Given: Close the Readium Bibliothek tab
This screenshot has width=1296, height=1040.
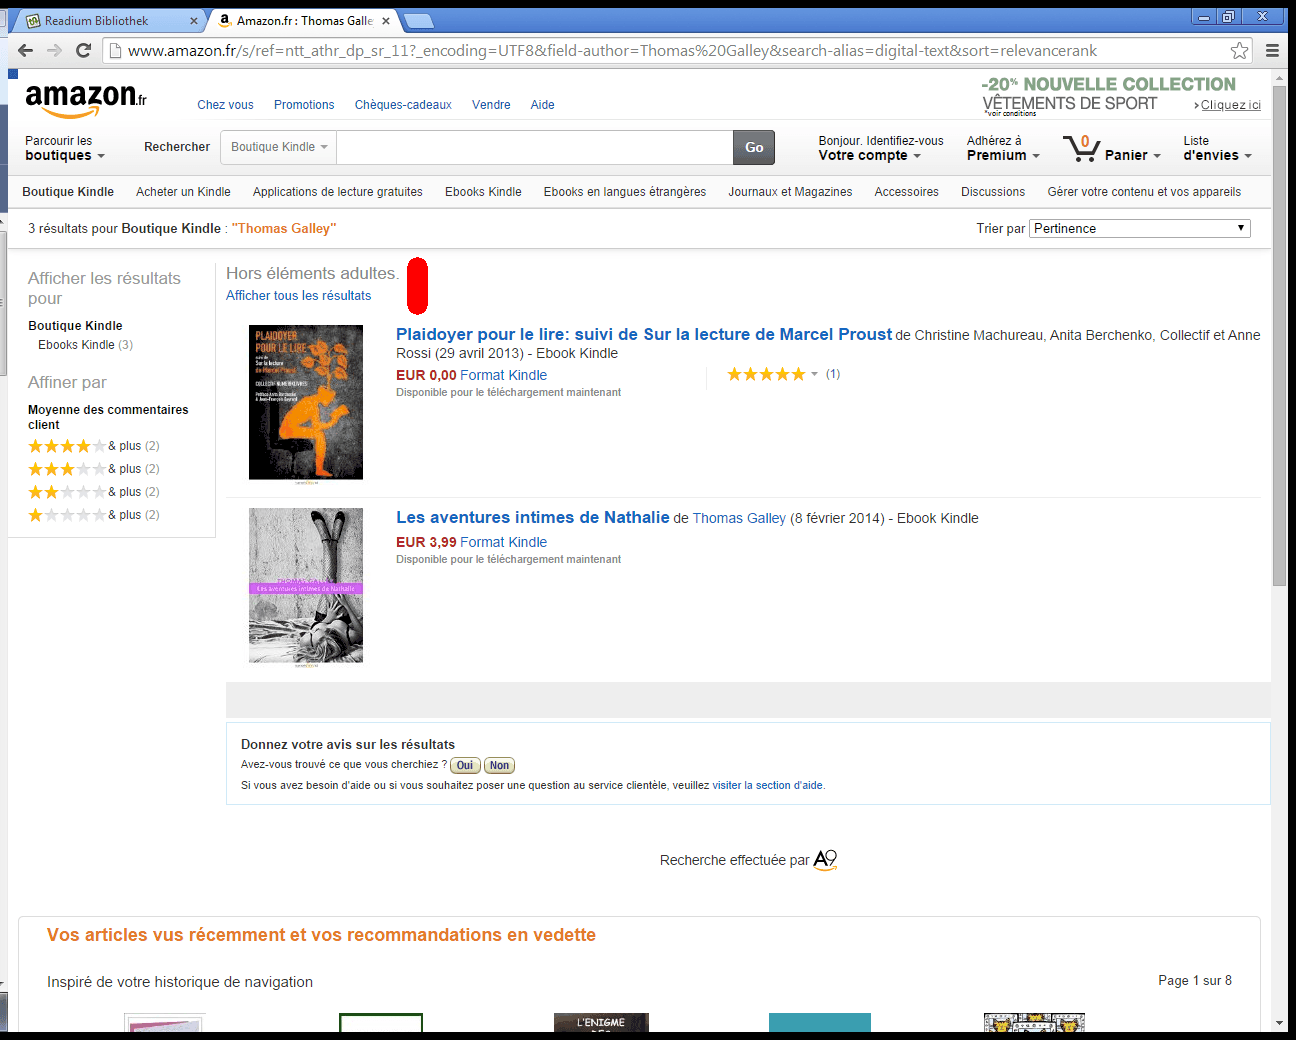Looking at the screenshot, I should click(194, 21).
